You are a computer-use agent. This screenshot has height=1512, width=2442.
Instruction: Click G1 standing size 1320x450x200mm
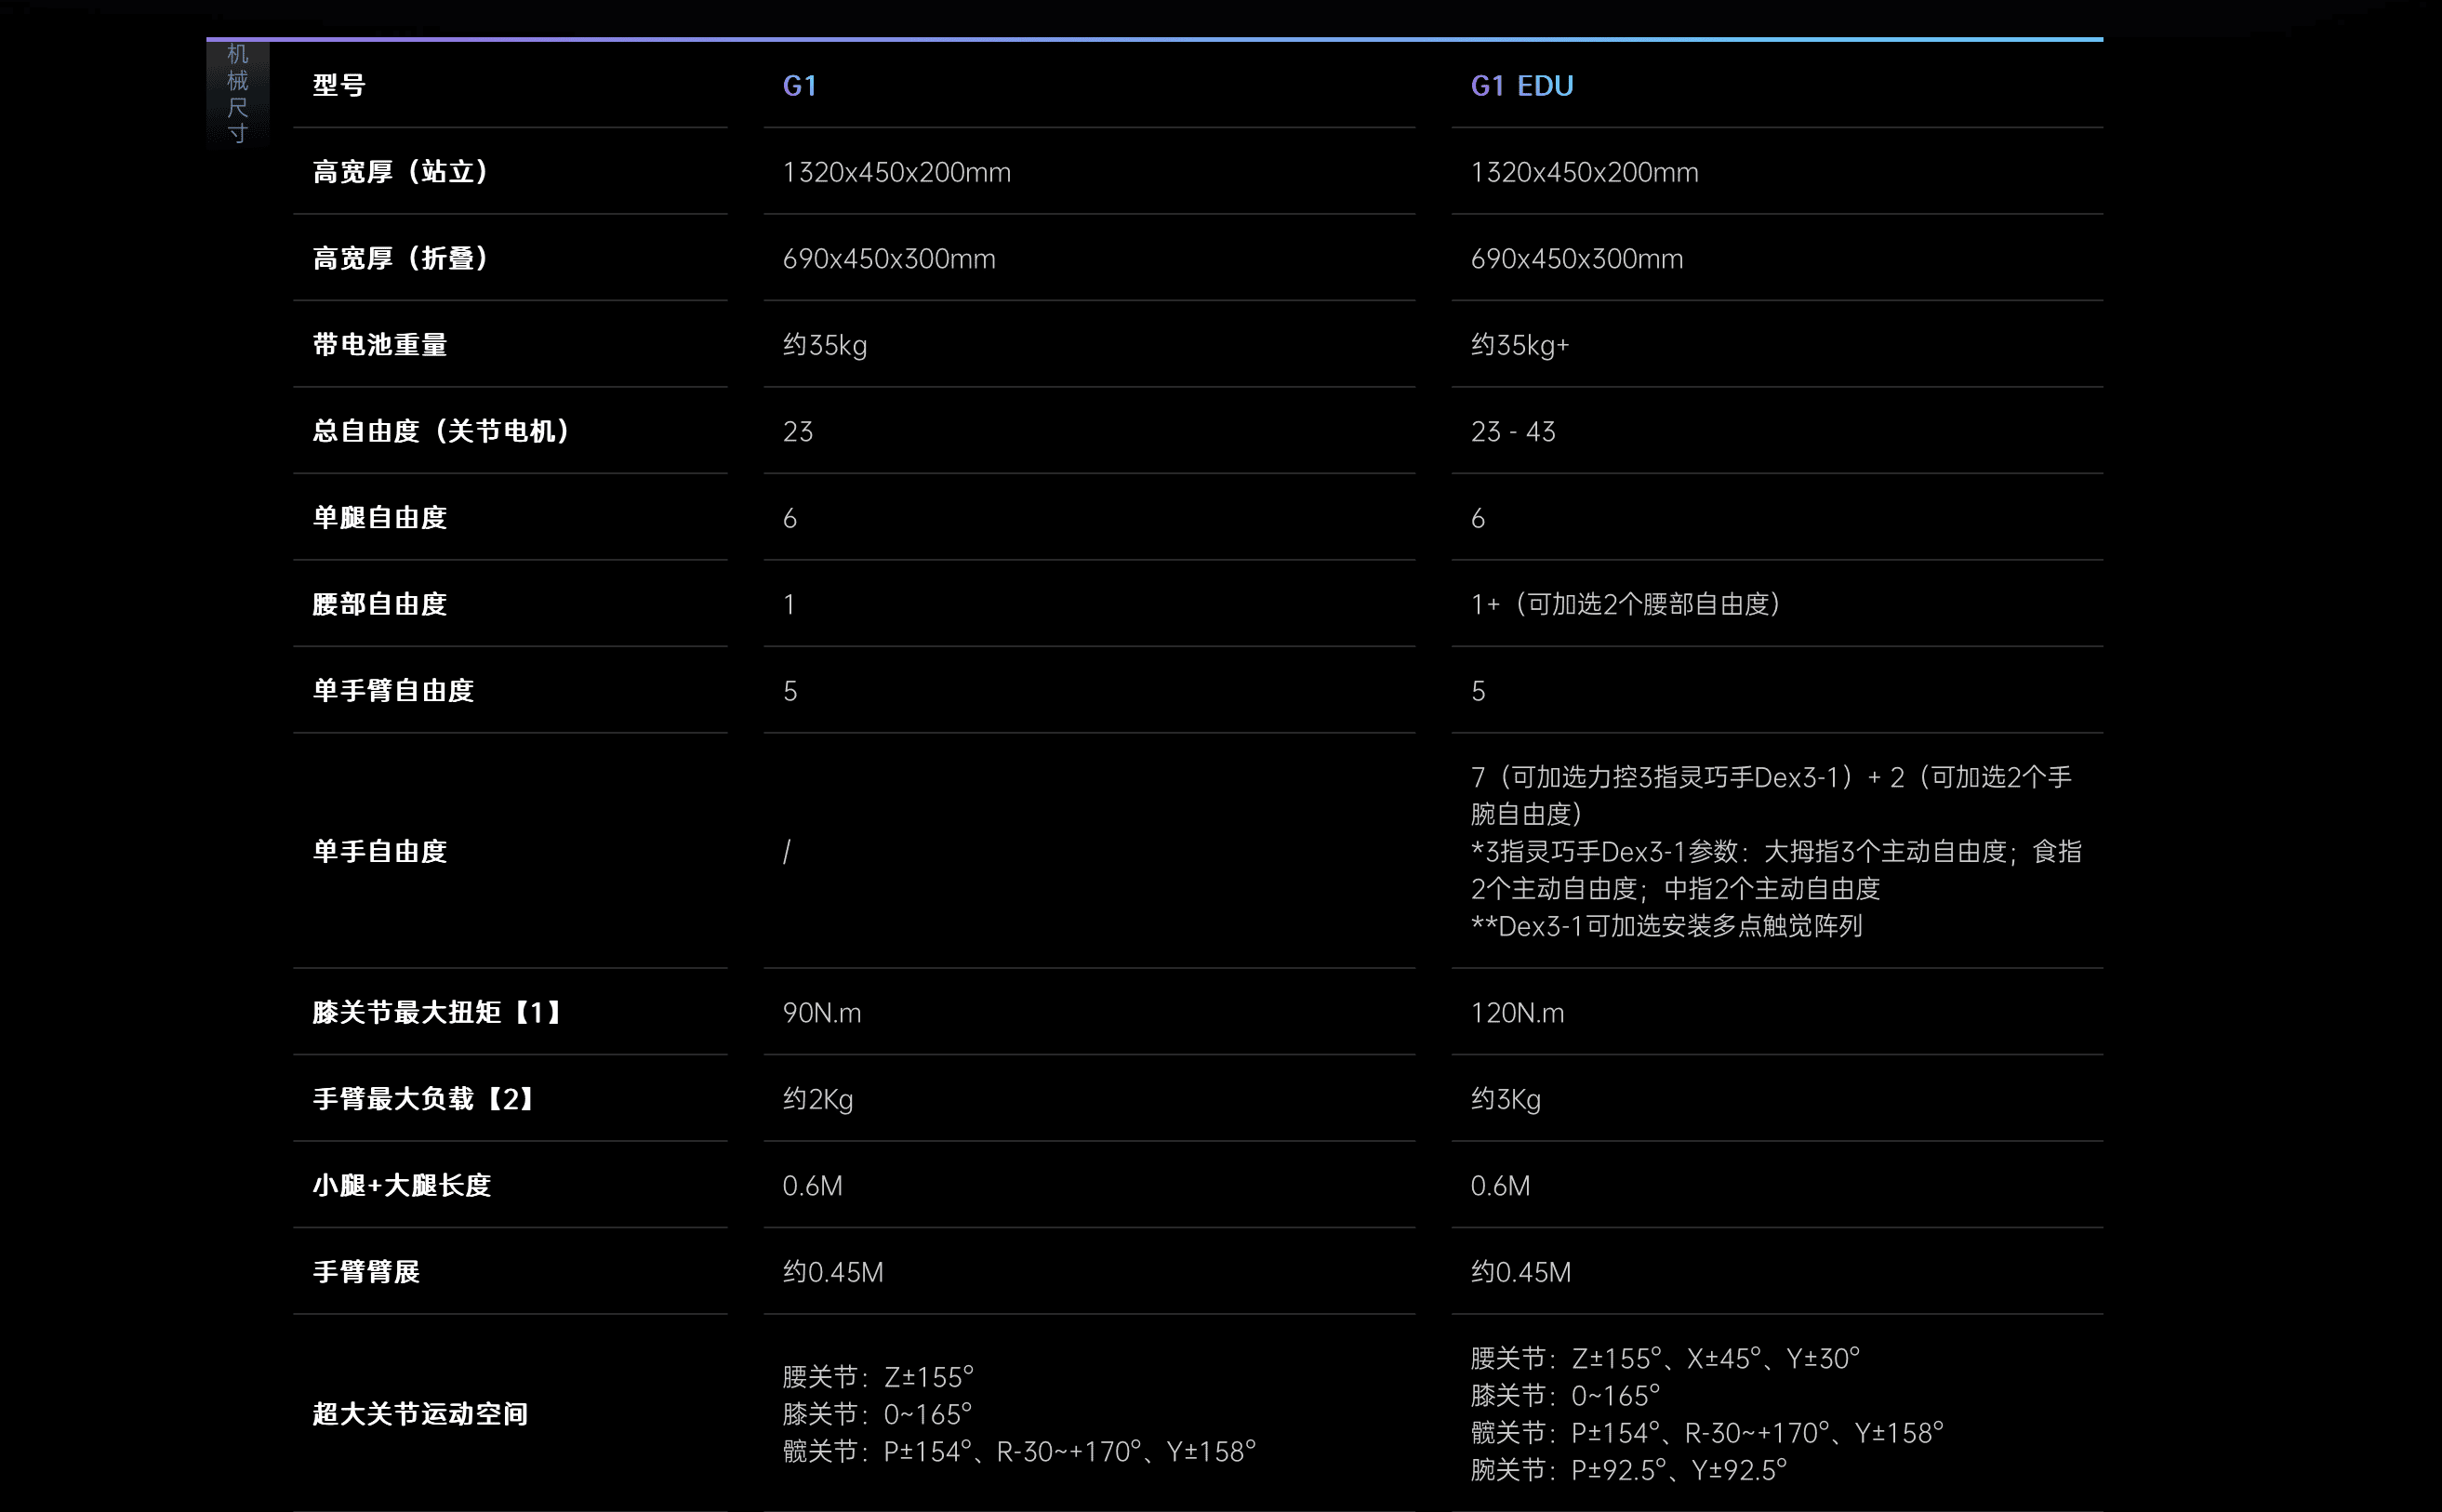click(896, 173)
